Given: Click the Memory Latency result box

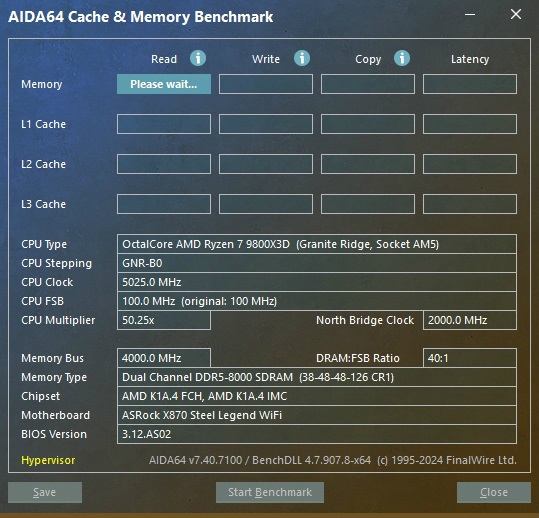Looking at the screenshot, I should [x=470, y=84].
